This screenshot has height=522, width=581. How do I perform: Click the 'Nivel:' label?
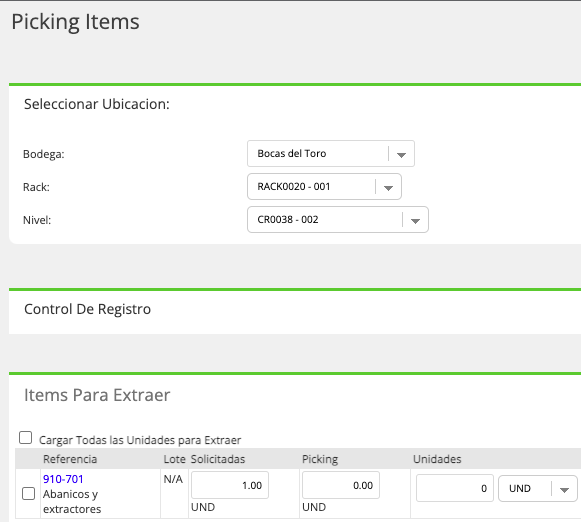click(37, 220)
